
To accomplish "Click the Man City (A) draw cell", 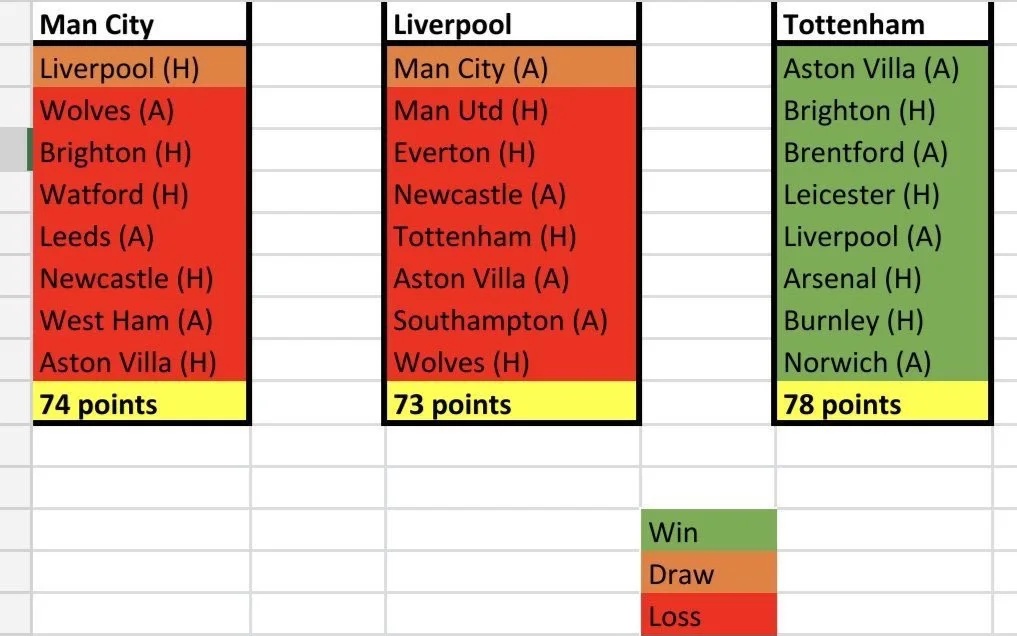I will coord(512,67).
